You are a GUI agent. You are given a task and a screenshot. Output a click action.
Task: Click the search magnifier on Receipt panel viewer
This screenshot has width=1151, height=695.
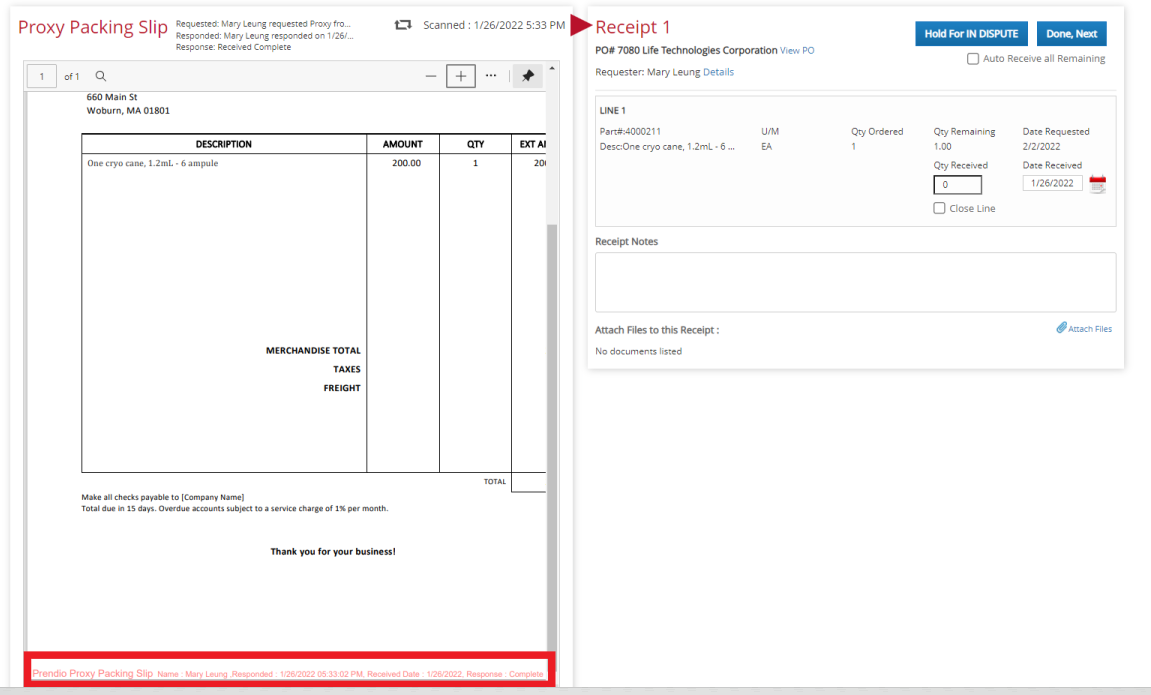100,75
